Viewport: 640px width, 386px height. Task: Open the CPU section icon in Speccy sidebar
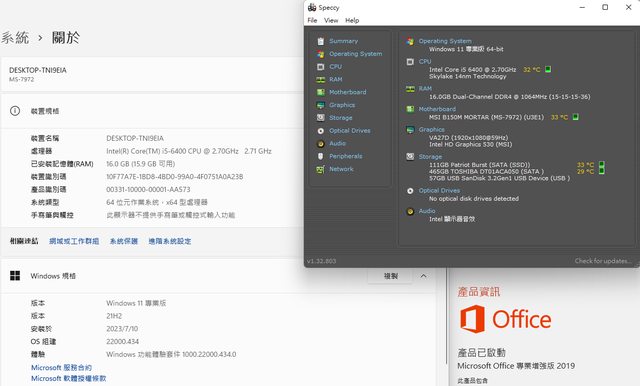pos(321,67)
